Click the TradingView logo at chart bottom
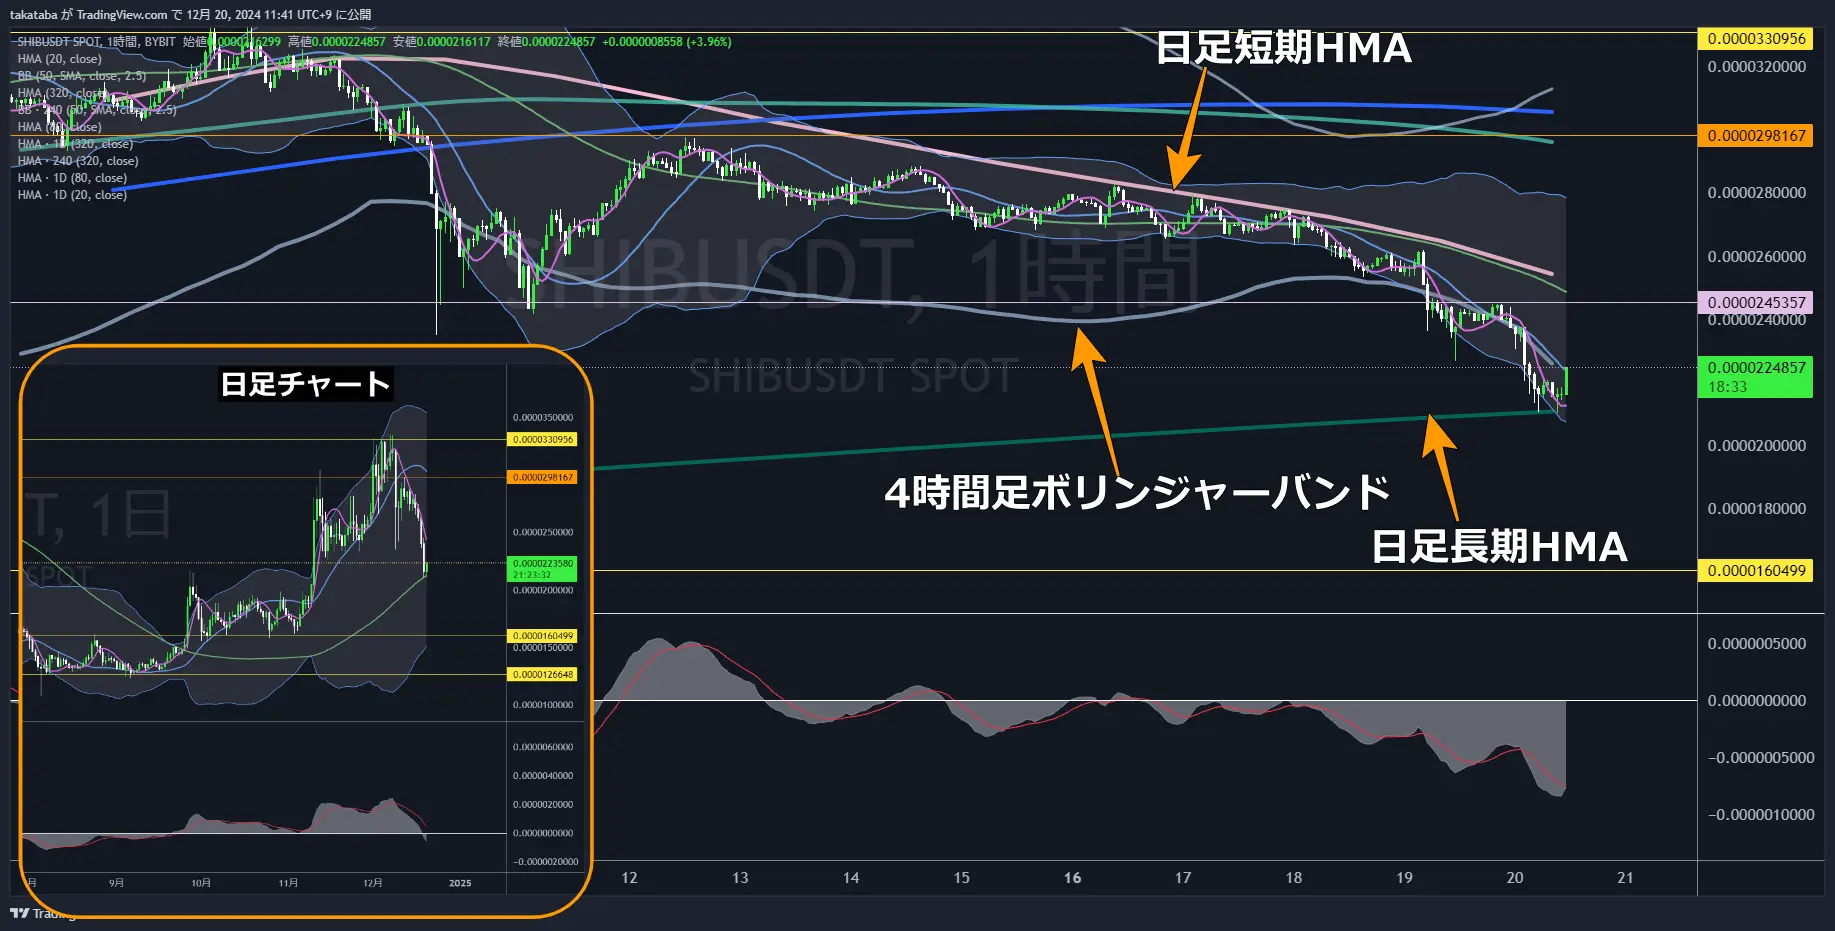 click(x=42, y=913)
